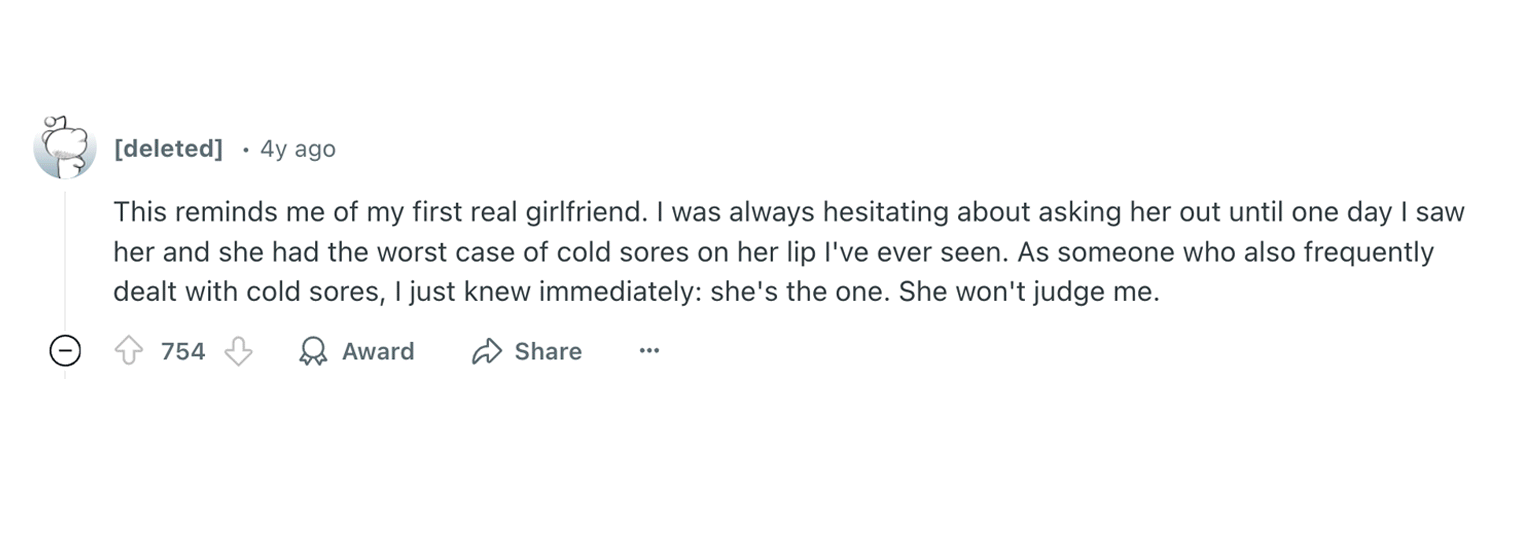Click the "[deleted]" username

coord(168,149)
